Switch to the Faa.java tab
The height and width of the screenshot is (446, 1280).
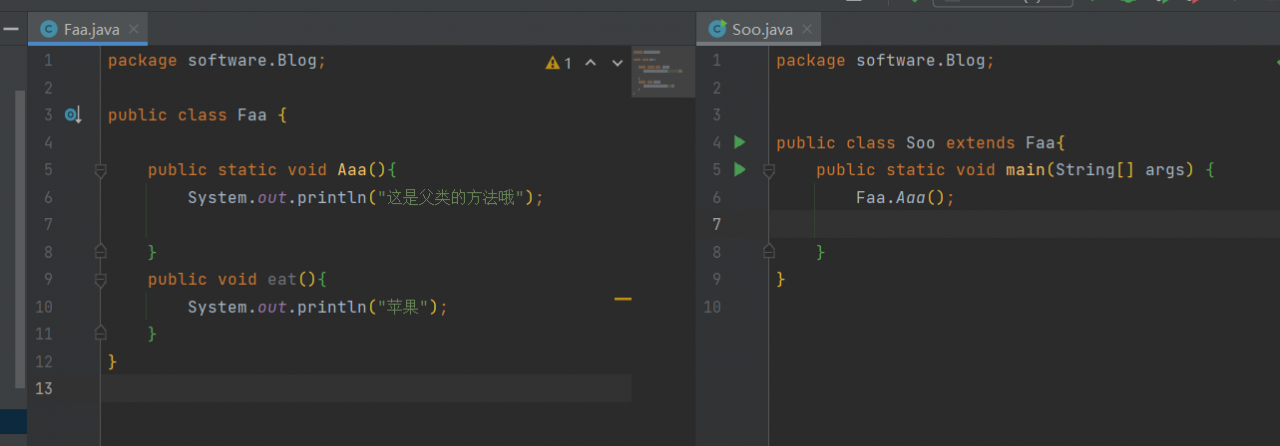tap(91, 29)
